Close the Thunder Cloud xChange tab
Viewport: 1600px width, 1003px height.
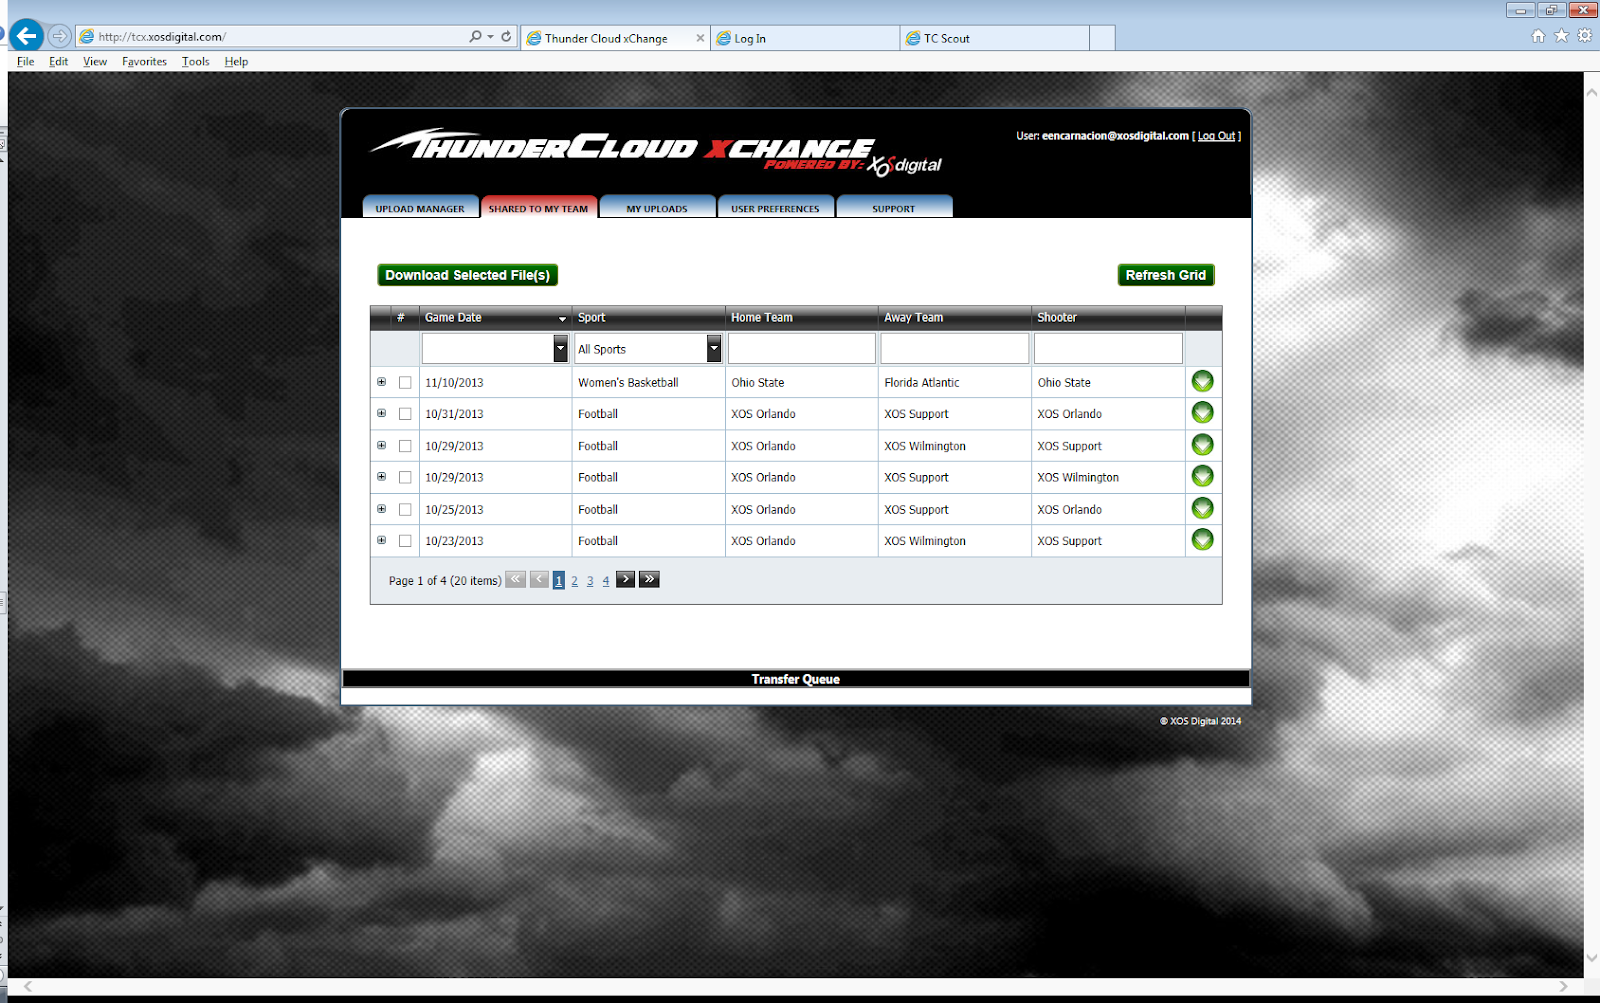pyautogui.click(x=700, y=38)
